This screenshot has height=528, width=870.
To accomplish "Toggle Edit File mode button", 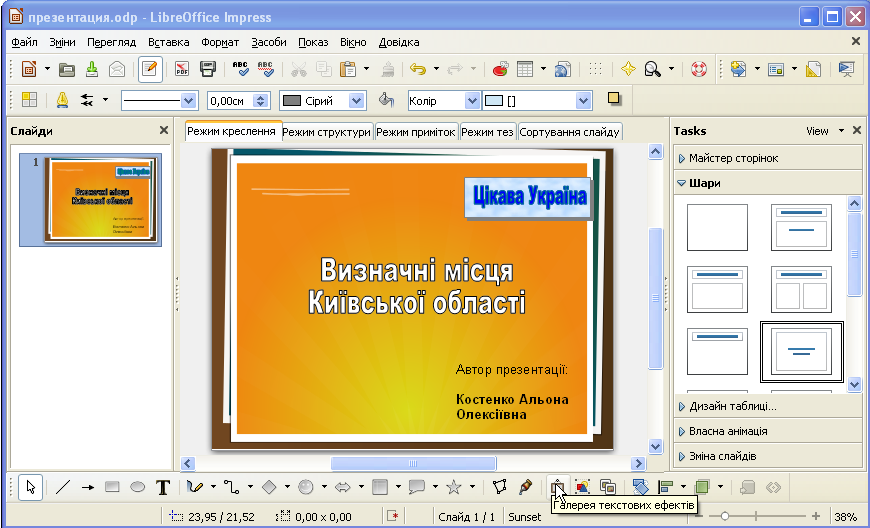I will (x=150, y=69).
